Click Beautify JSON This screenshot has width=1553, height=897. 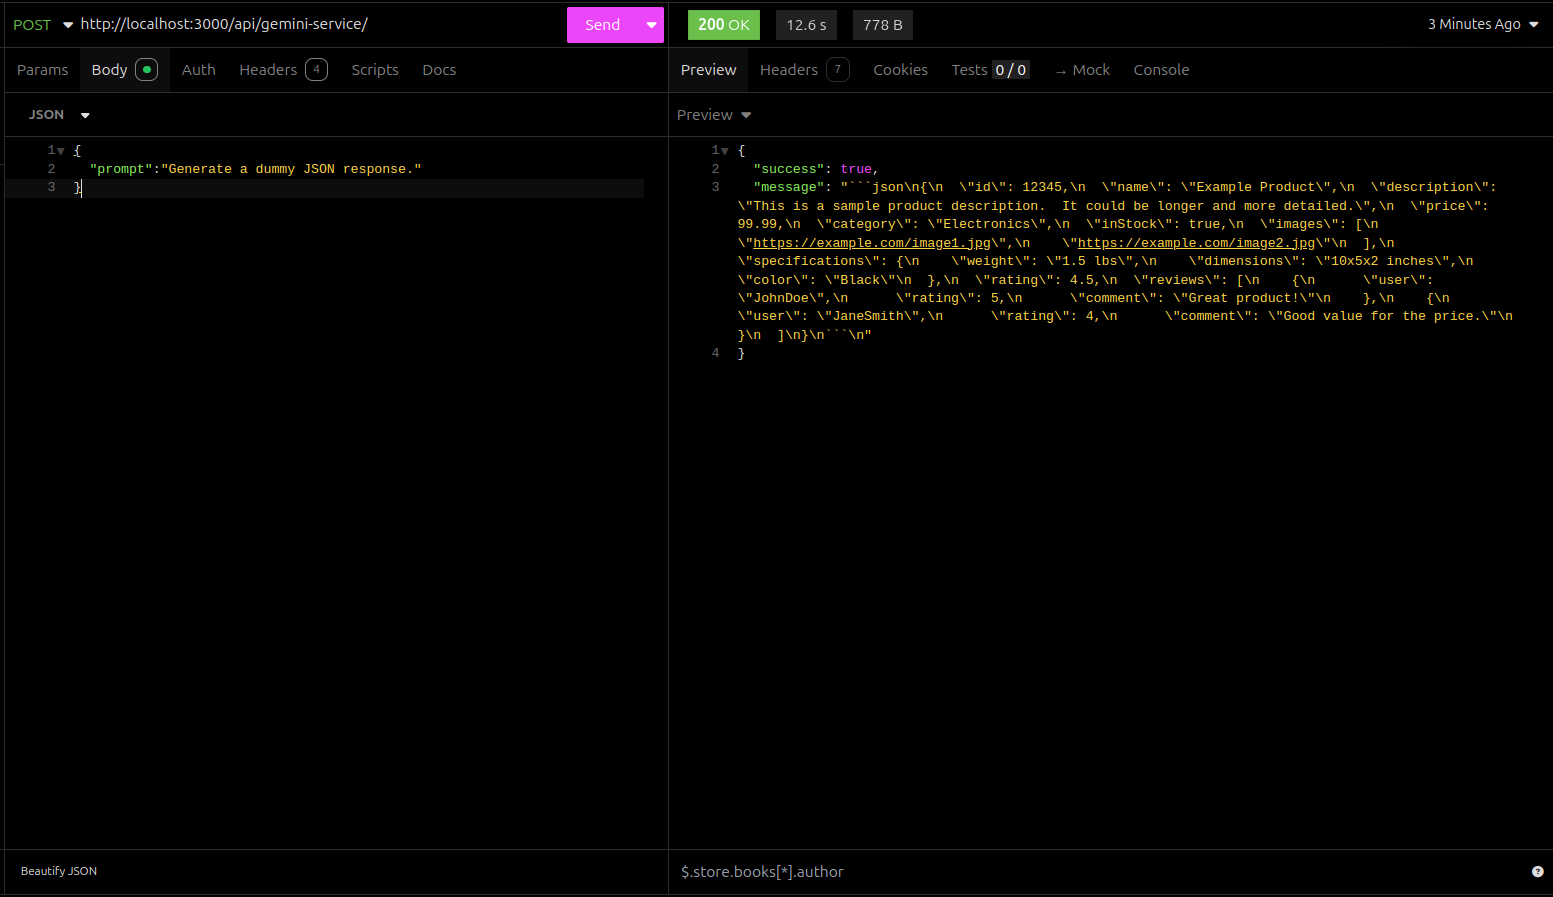point(58,871)
